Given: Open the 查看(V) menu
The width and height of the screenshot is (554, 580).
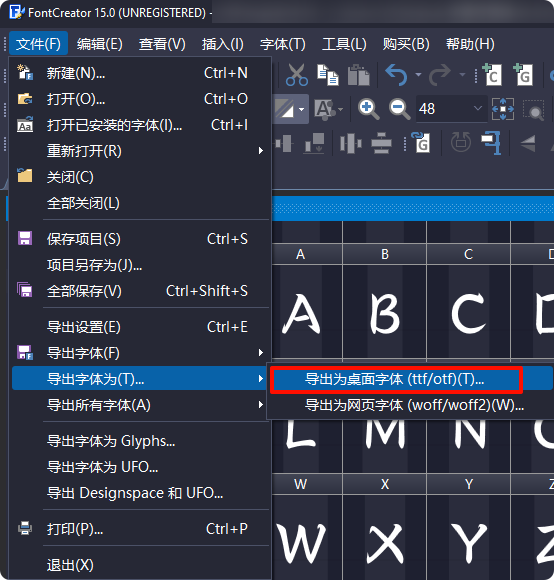Looking at the screenshot, I should click(162, 44).
